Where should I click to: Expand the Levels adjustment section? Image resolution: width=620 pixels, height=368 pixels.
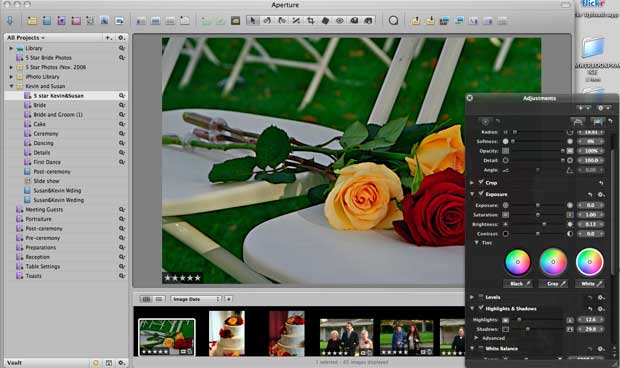pos(472,297)
